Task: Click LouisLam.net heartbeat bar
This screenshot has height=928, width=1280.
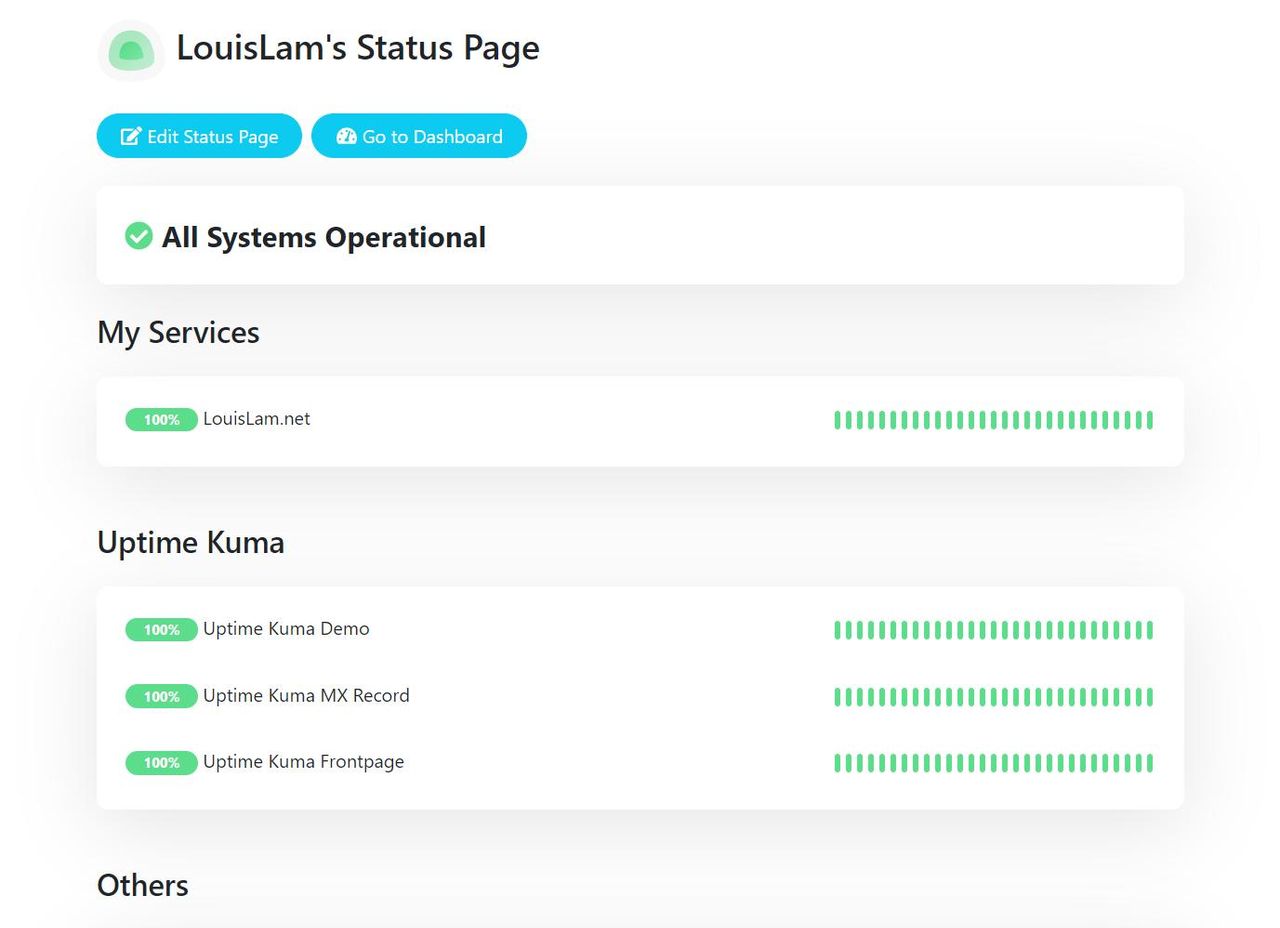Action: [x=993, y=420]
